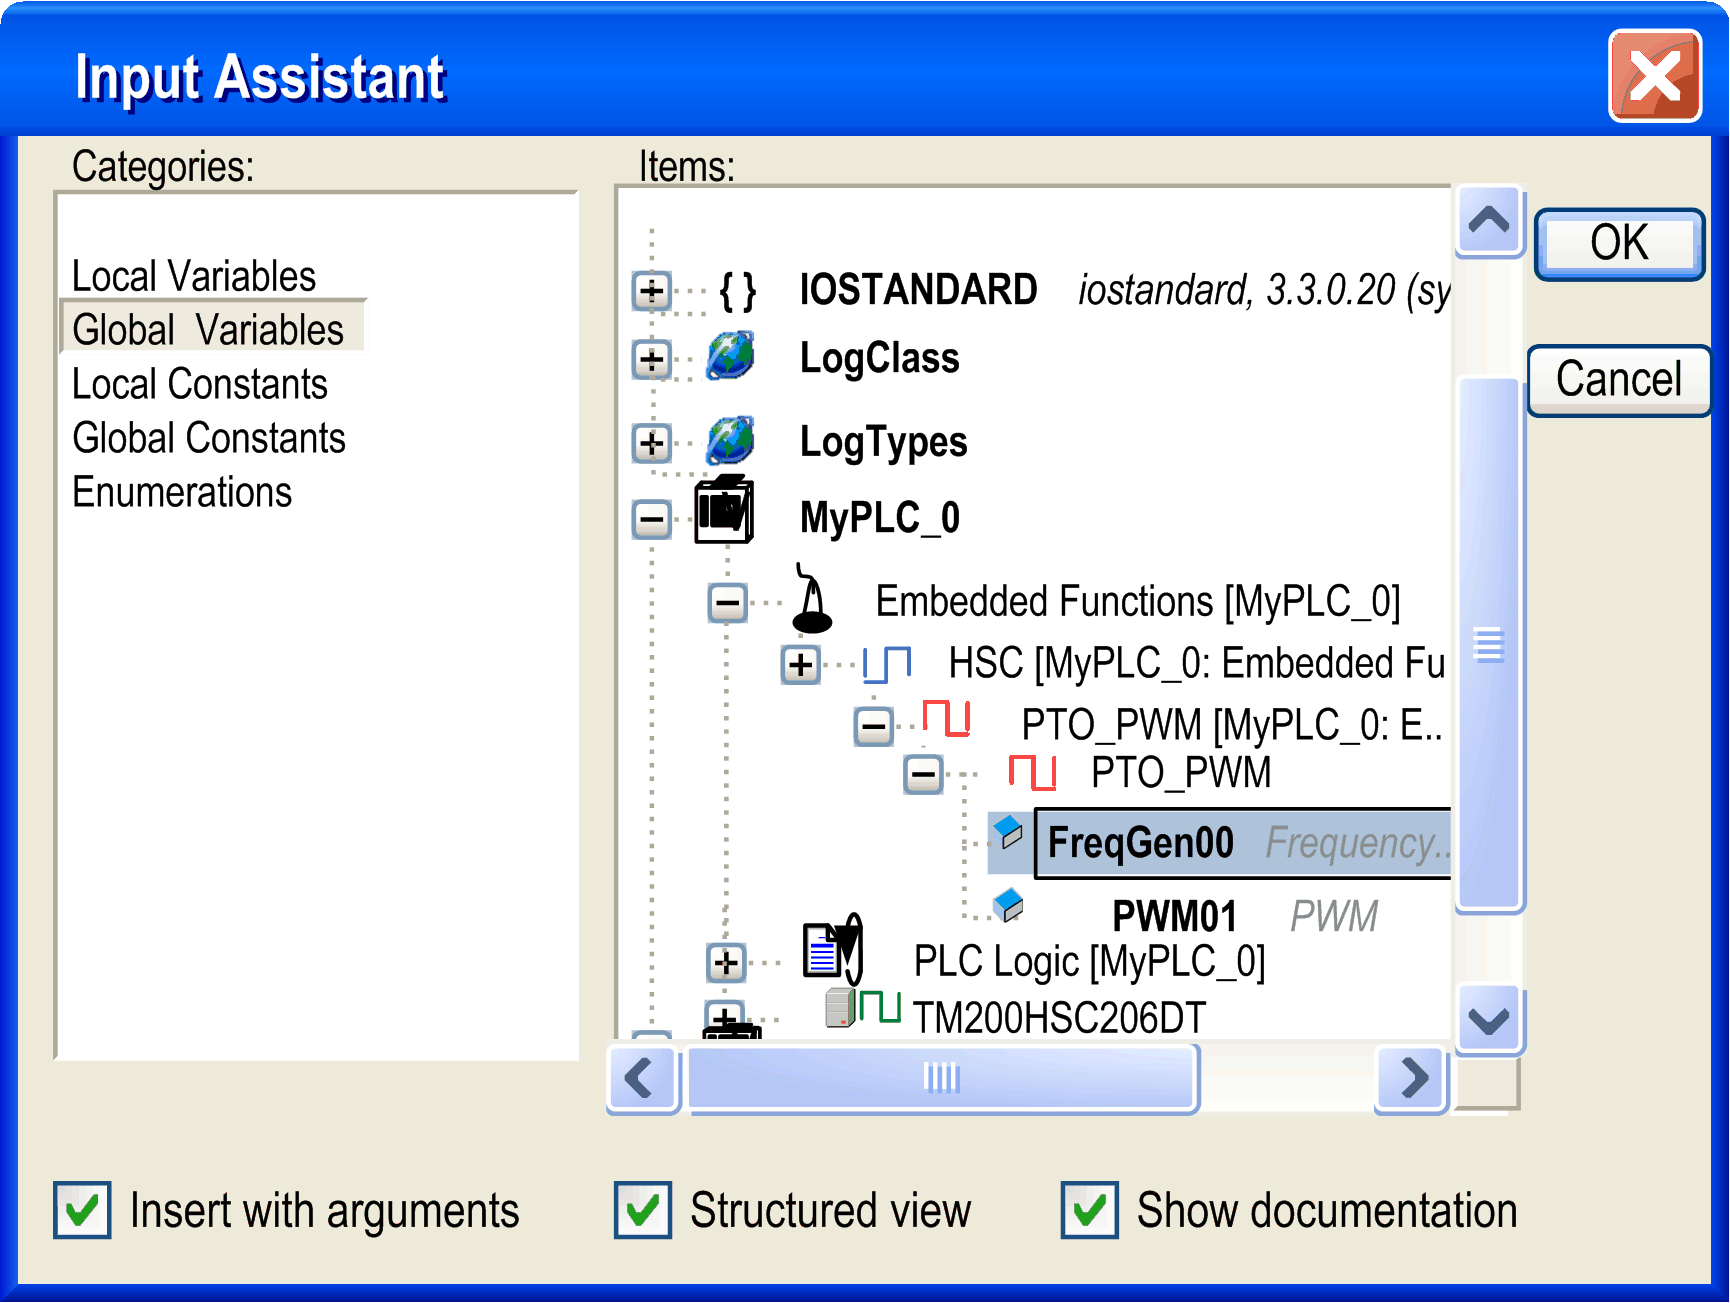This screenshot has height=1303, width=1730.
Task: Click the blue cube icon beside PWM01
Action: 1008,905
